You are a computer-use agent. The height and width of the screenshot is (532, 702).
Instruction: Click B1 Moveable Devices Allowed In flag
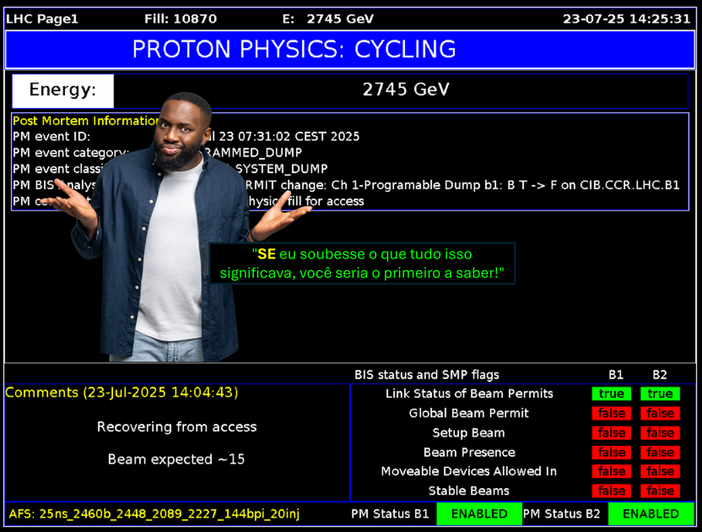[x=611, y=471]
